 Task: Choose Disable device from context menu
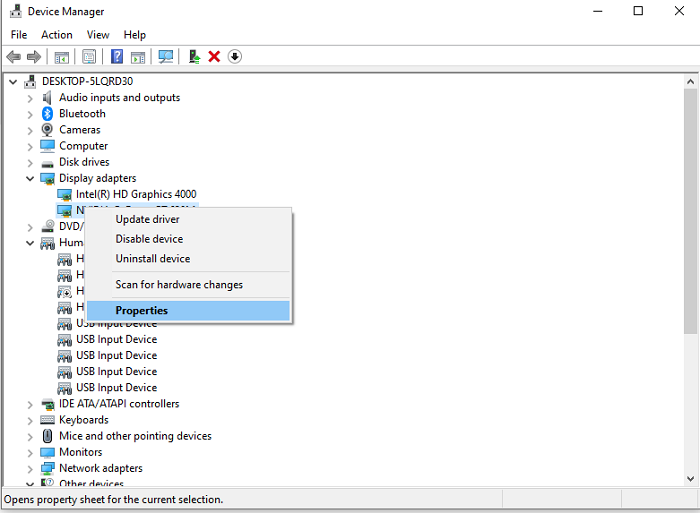(x=188, y=239)
